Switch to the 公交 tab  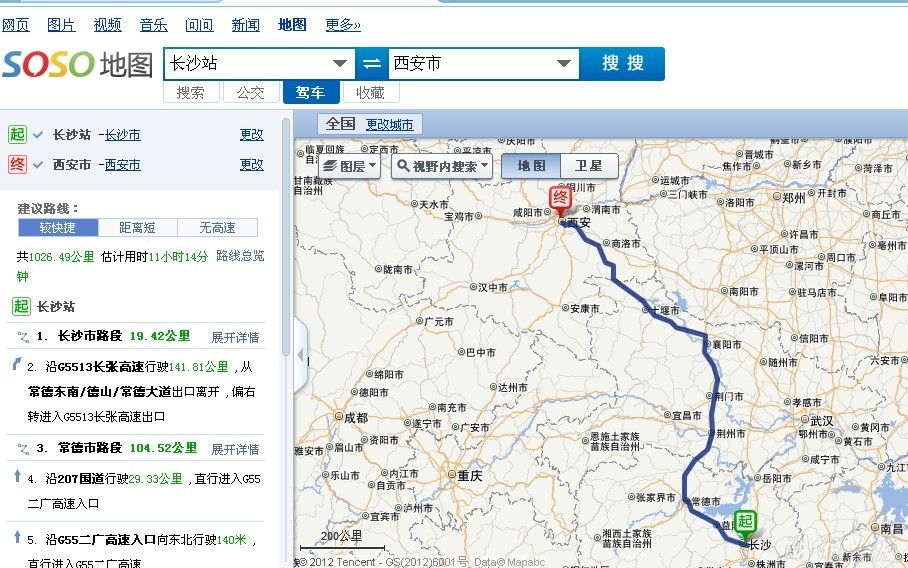[x=251, y=93]
